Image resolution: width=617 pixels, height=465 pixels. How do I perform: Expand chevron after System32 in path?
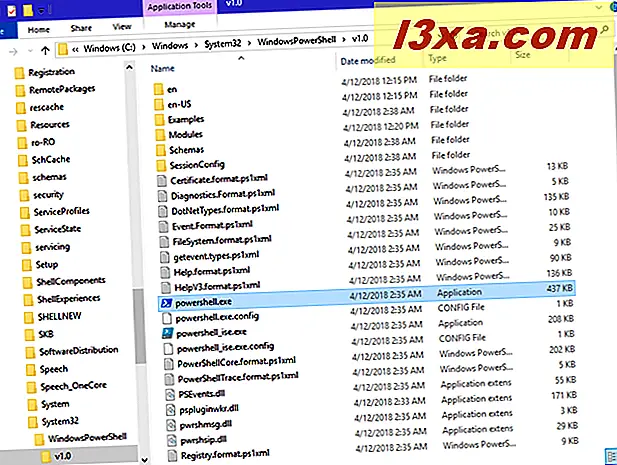click(249, 42)
